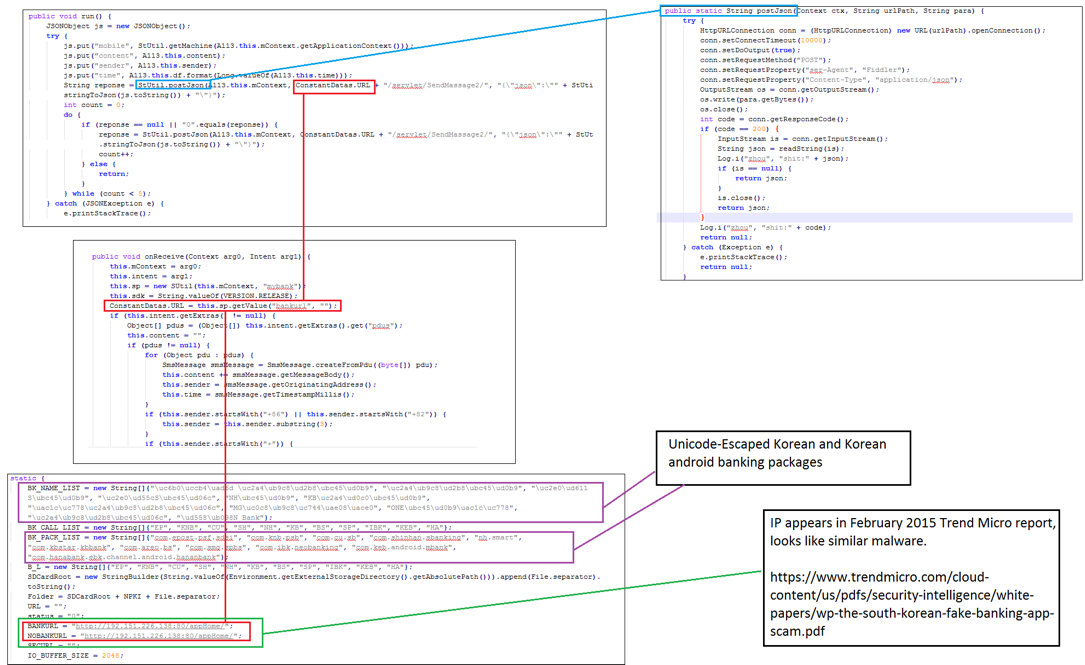Viewport: 1085px width, 665px height.
Task: Select the blue-highlighted StUtil.postJson call
Action: [x=172, y=86]
